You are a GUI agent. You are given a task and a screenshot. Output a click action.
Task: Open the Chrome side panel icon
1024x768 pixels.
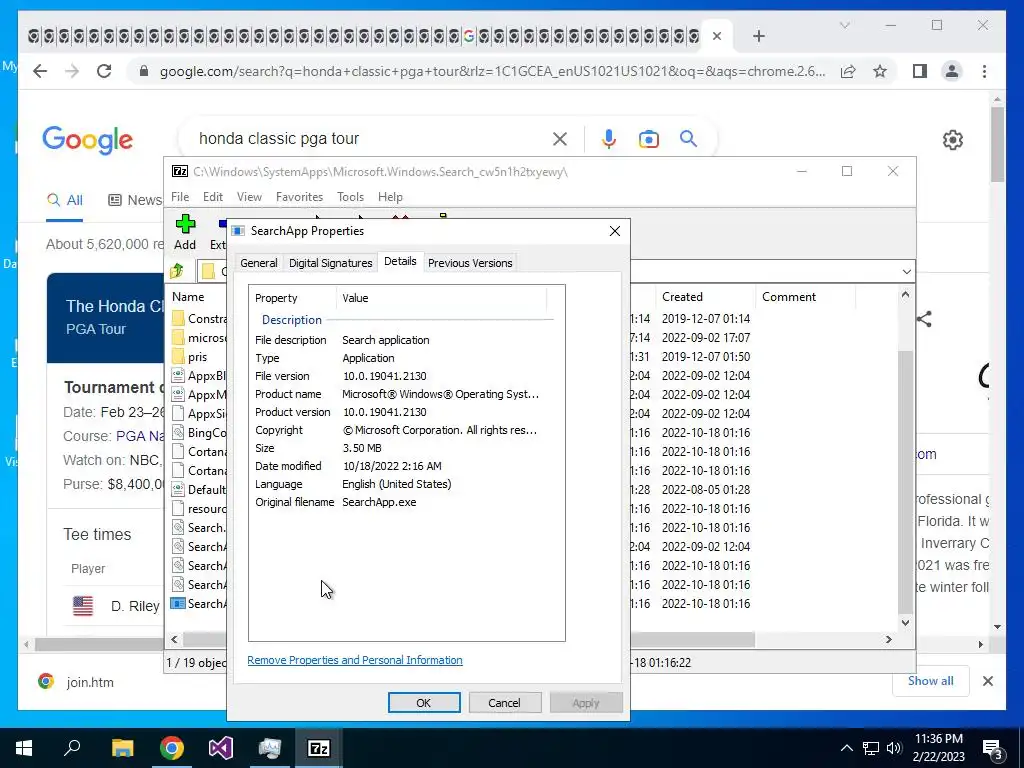tap(920, 71)
